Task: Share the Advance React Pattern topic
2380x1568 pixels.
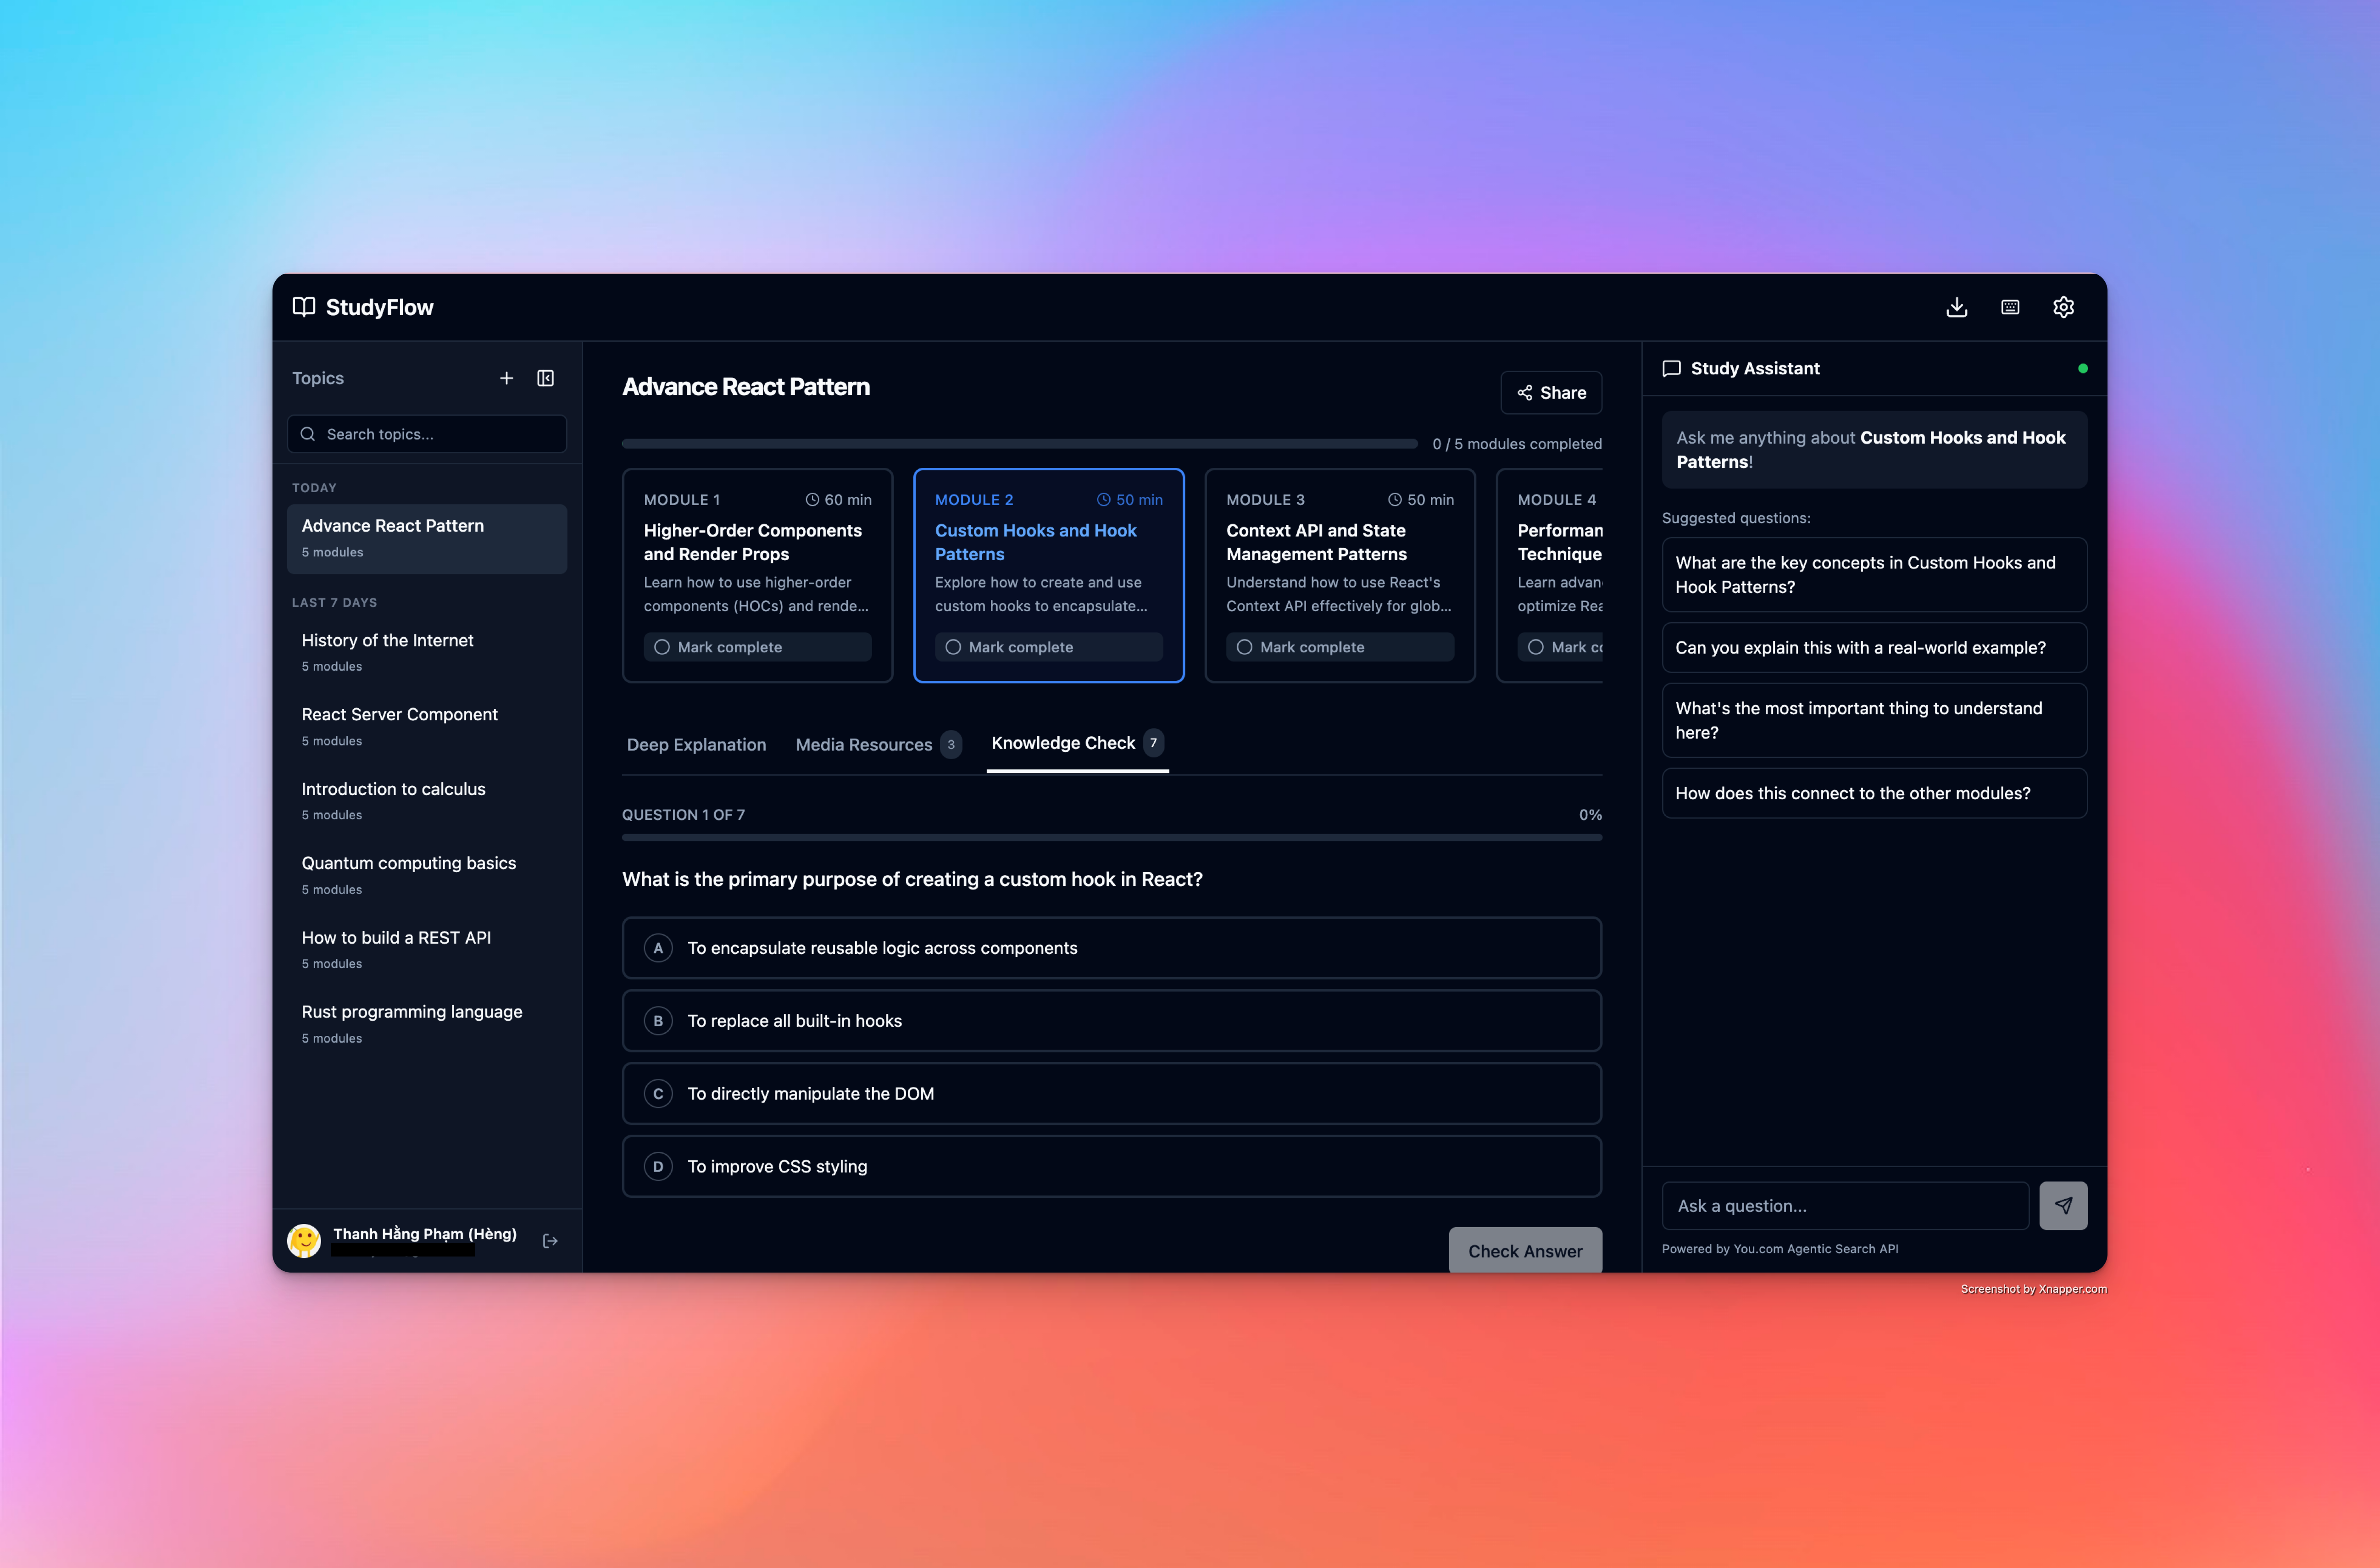Action: point(1551,393)
